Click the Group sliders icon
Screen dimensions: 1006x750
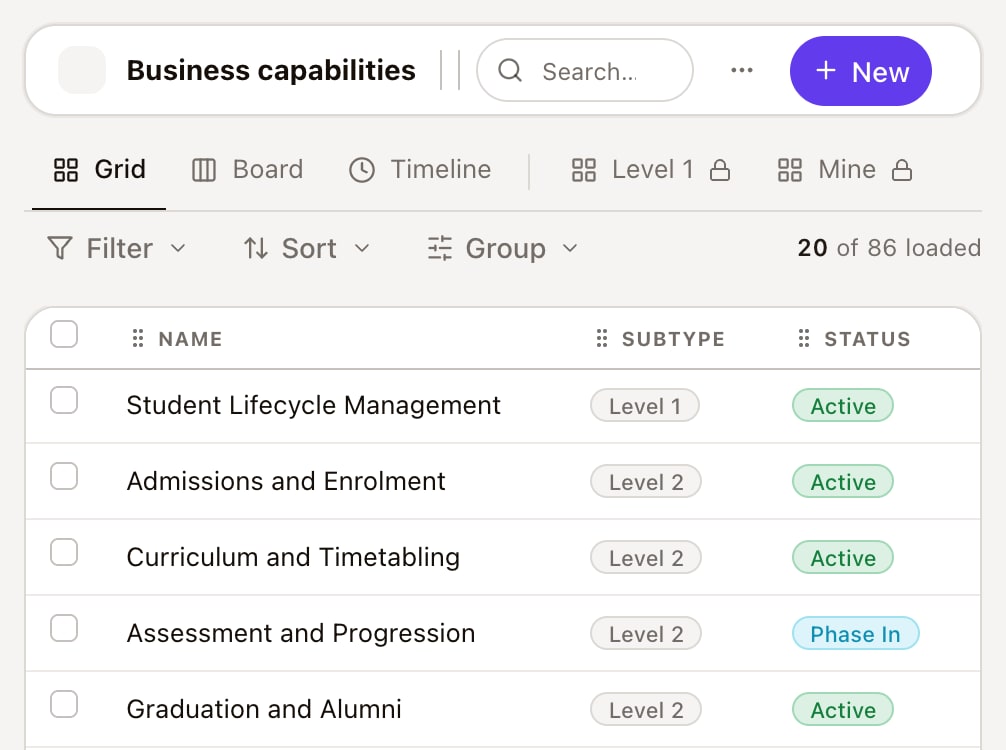[440, 248]
